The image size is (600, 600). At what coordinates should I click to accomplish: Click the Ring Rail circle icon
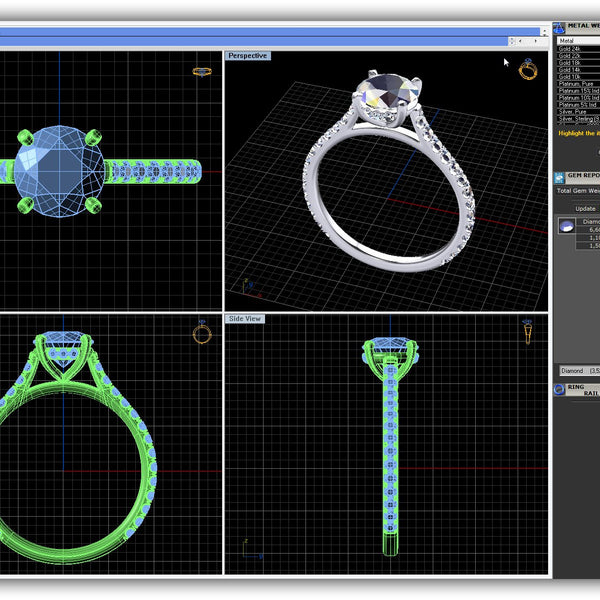[x=560, y=389]
